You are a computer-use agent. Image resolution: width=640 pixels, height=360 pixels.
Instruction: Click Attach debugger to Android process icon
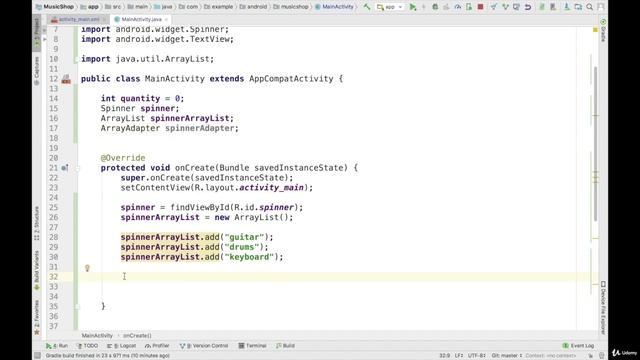(469, 7)
